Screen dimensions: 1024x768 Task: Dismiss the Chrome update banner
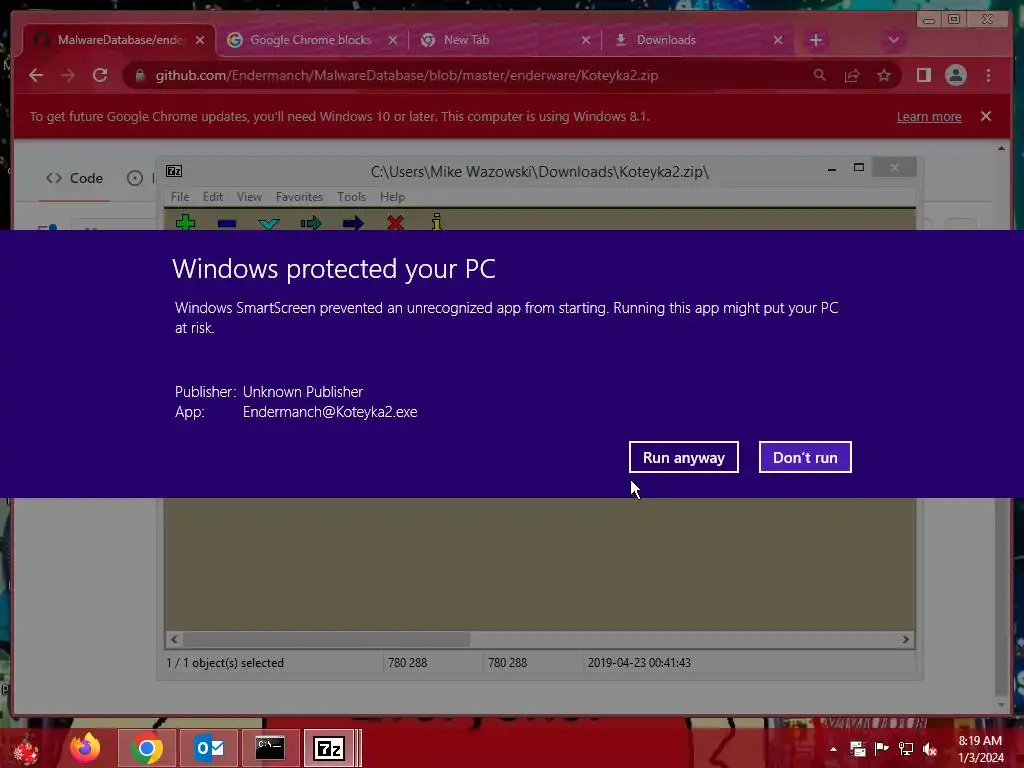coord(985,116)
